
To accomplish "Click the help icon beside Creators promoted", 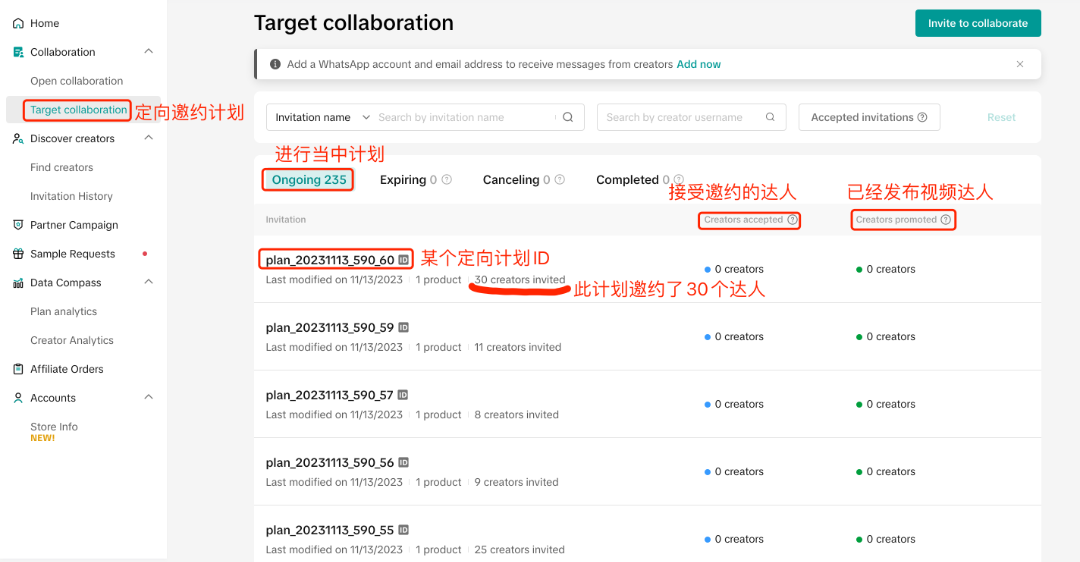I will coord(946,220).
